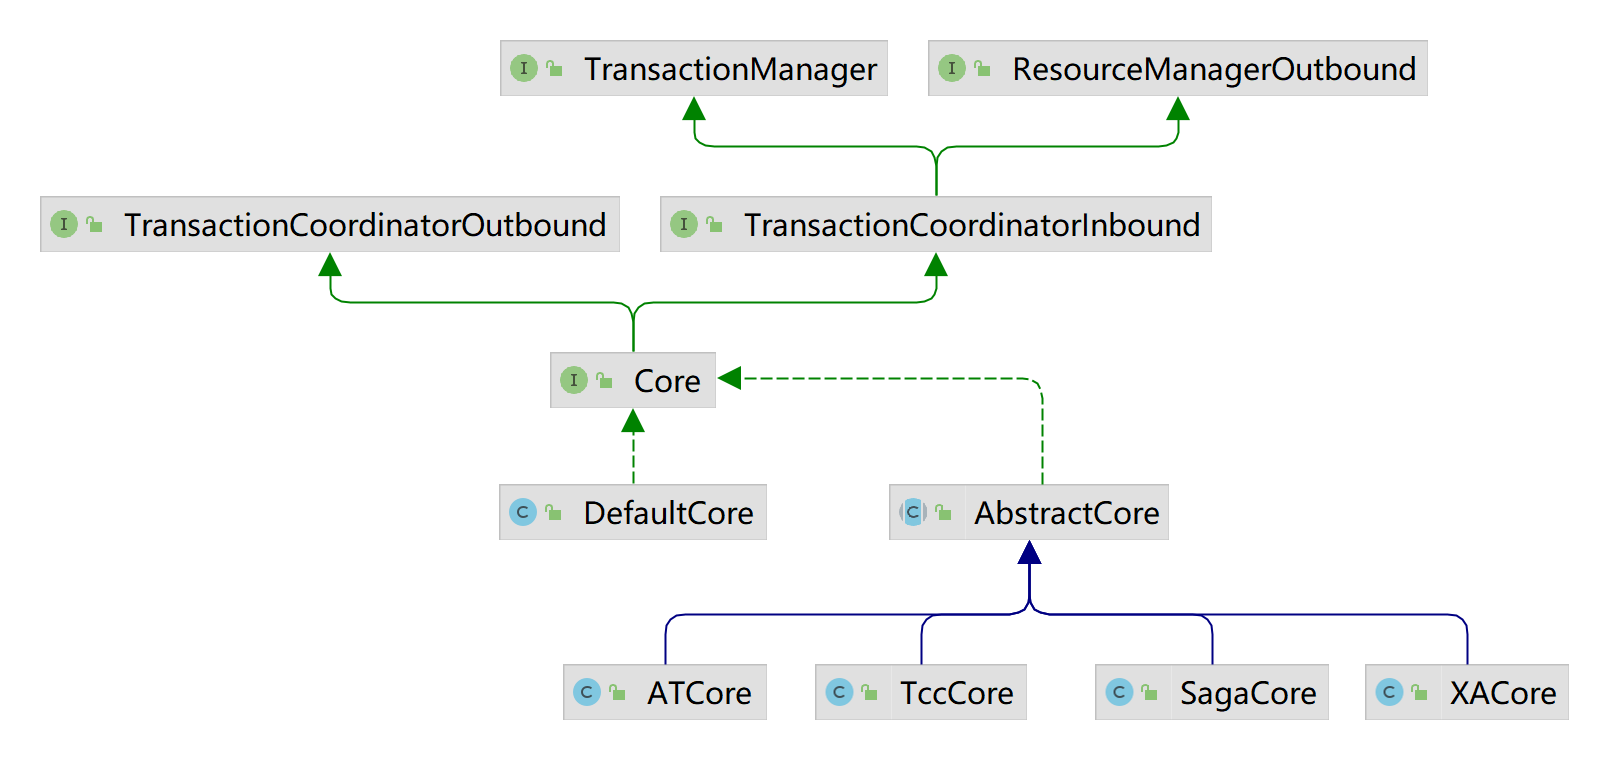Image resolution: width=1610 pixels, height=760 pixels.
Task: Click the visibility lock icon beside TccCore
Action: point(870,692)
